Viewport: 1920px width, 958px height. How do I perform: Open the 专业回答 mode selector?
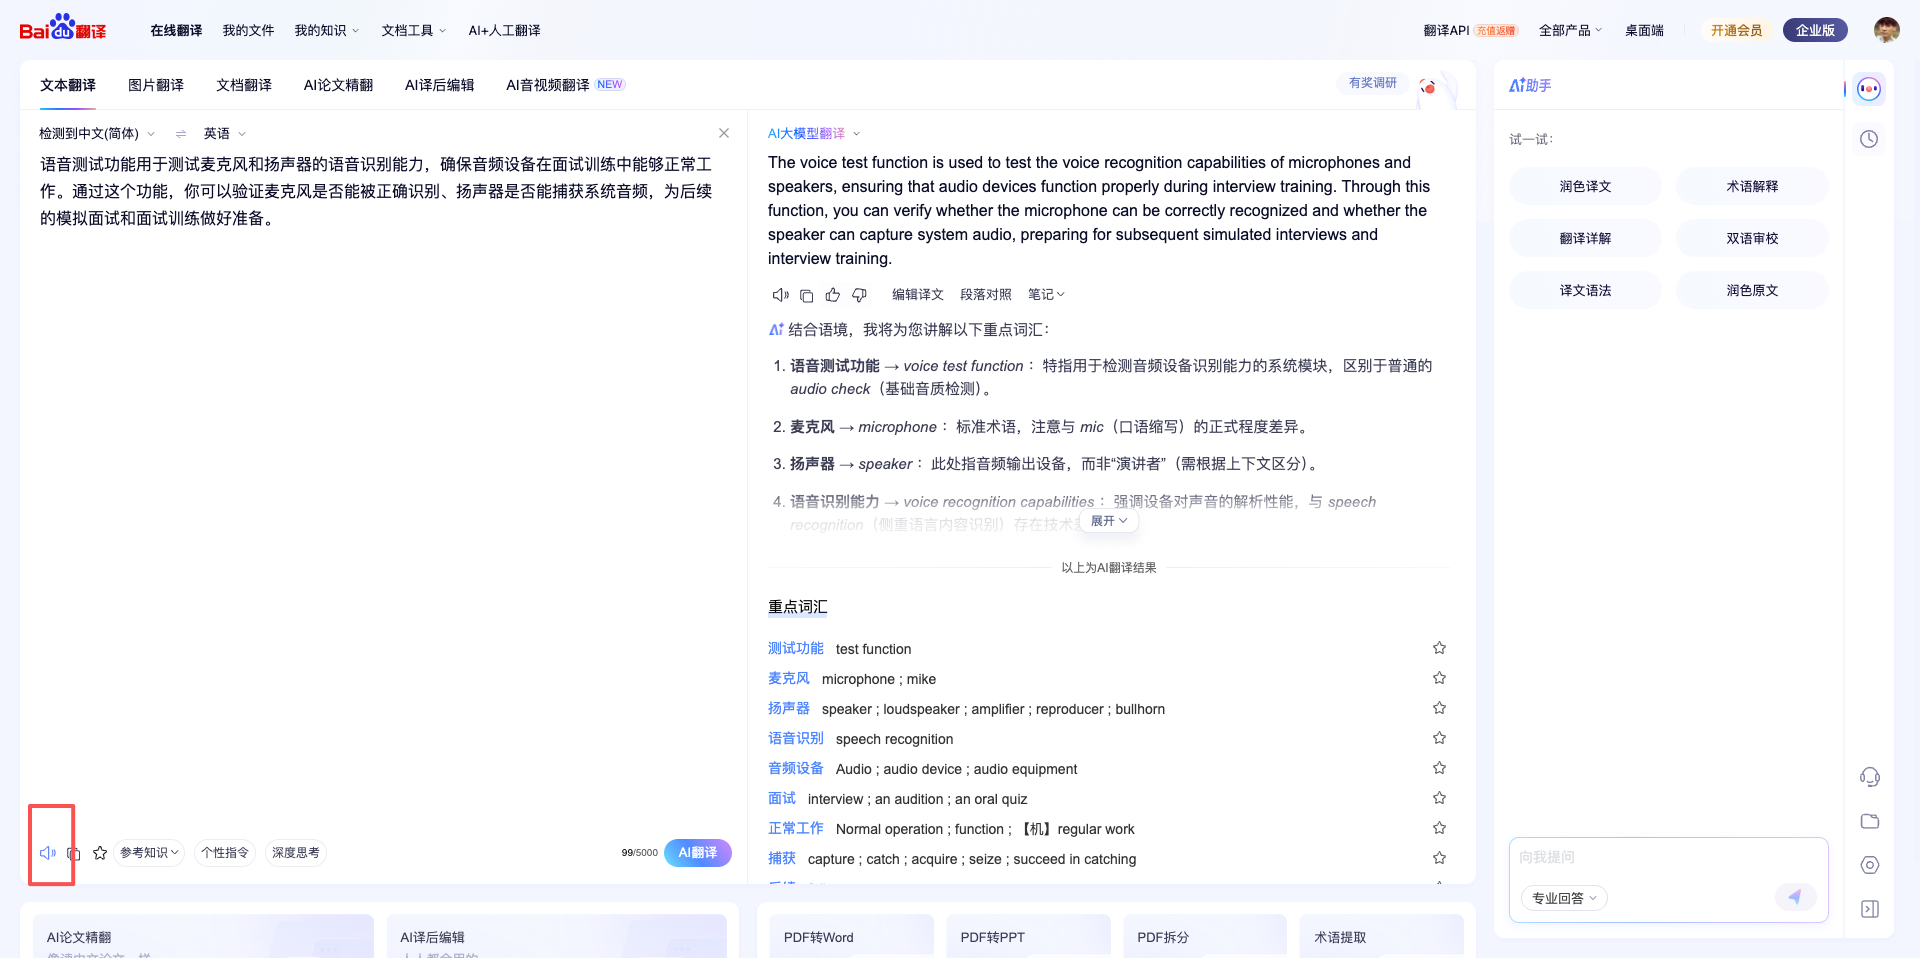[x=1563, y=897]
